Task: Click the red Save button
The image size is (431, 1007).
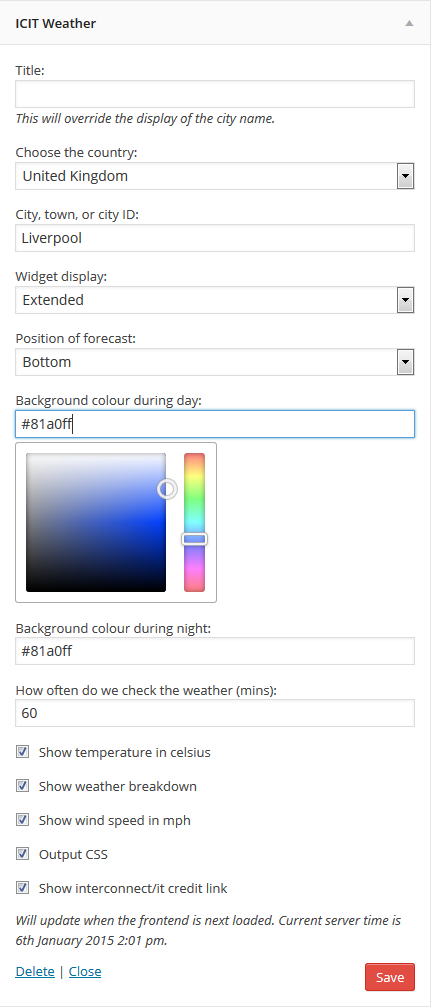Action: pos(390,977)
